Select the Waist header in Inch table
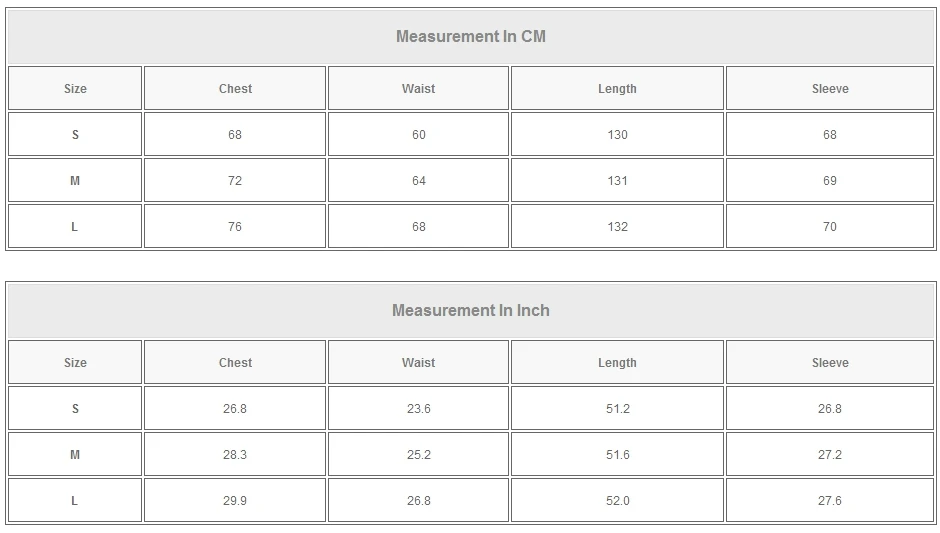The width and height of the screenshot is (940, 533). point(418,363)
